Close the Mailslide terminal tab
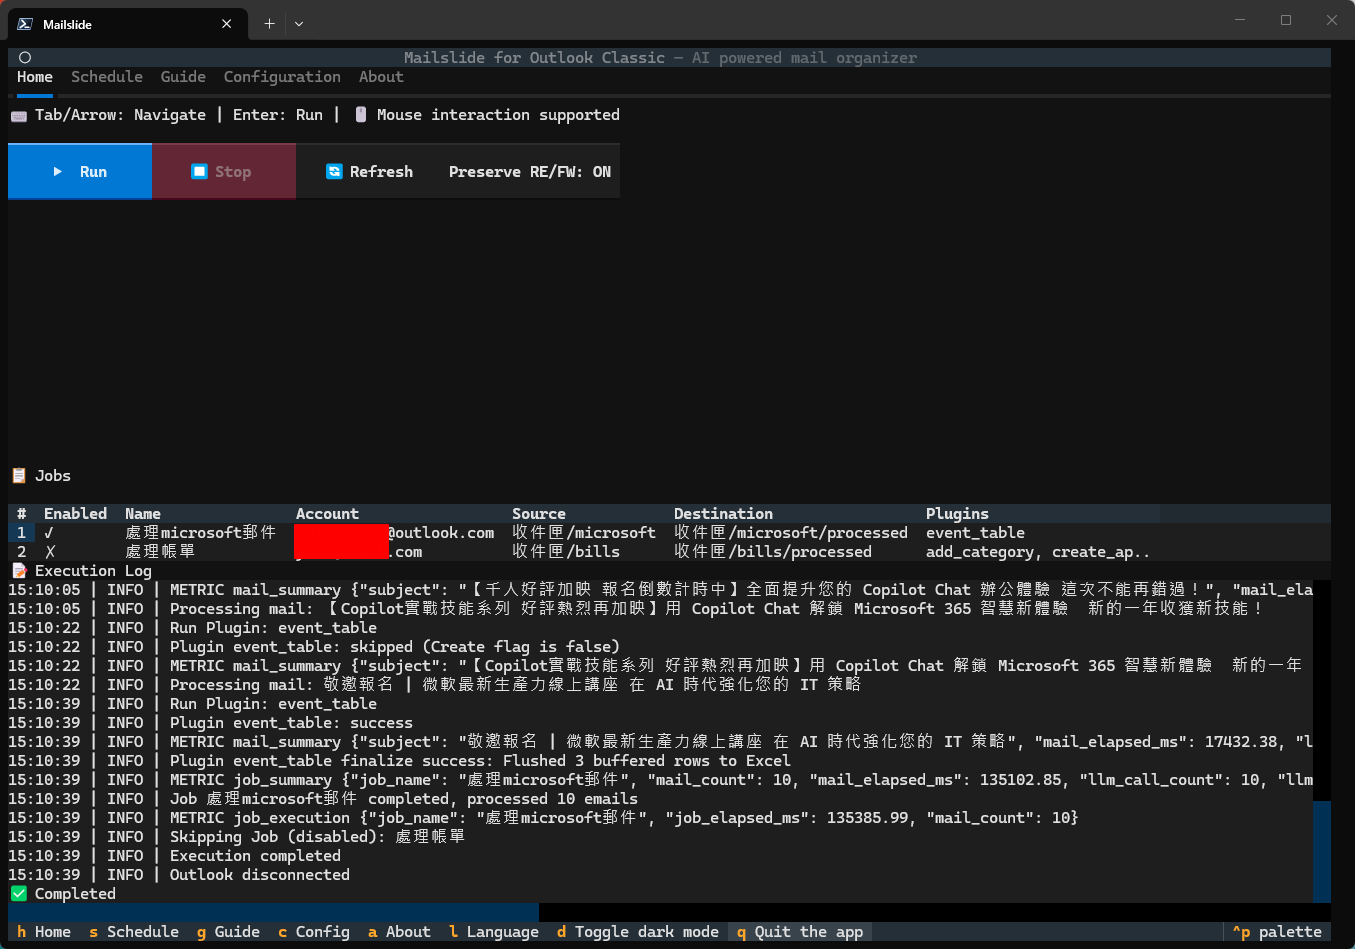The image size is (1355, 949). 227,24
